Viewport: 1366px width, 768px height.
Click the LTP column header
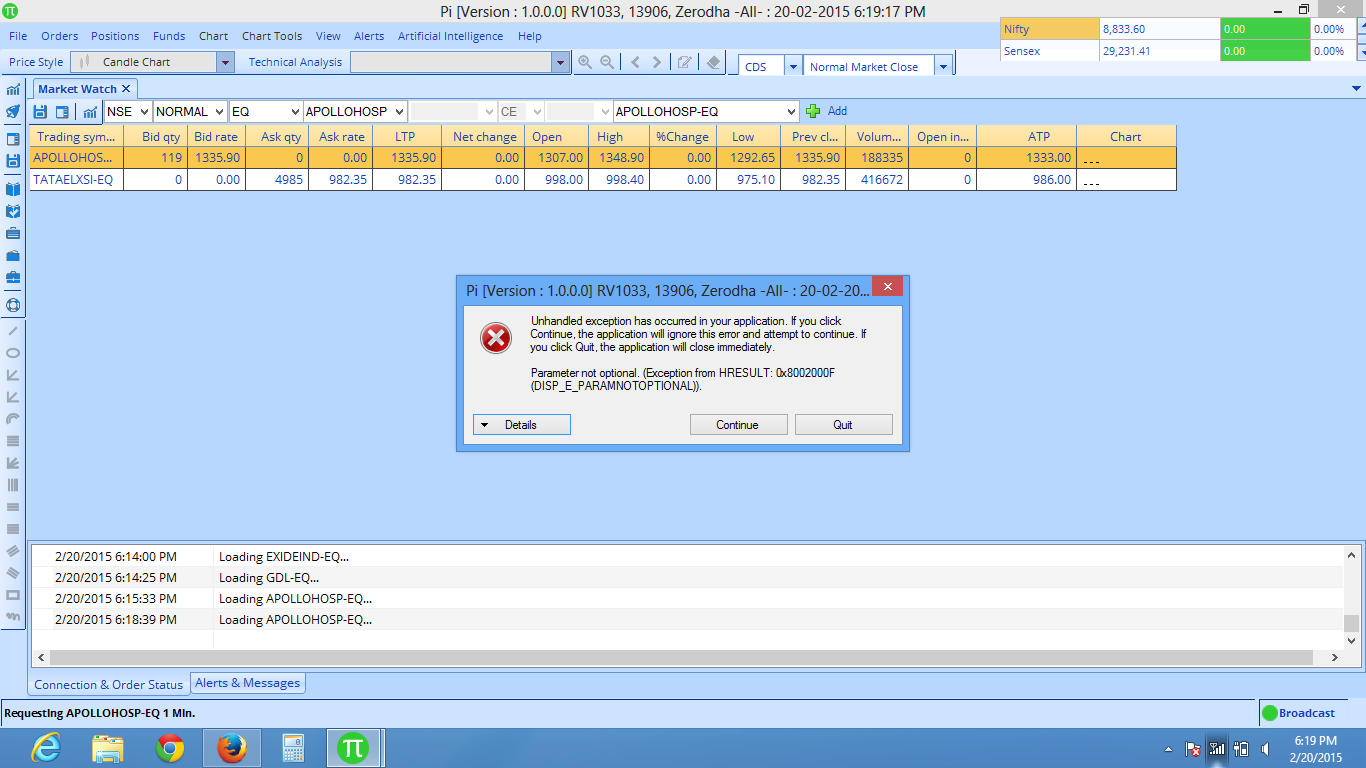(x=405, y=137)
